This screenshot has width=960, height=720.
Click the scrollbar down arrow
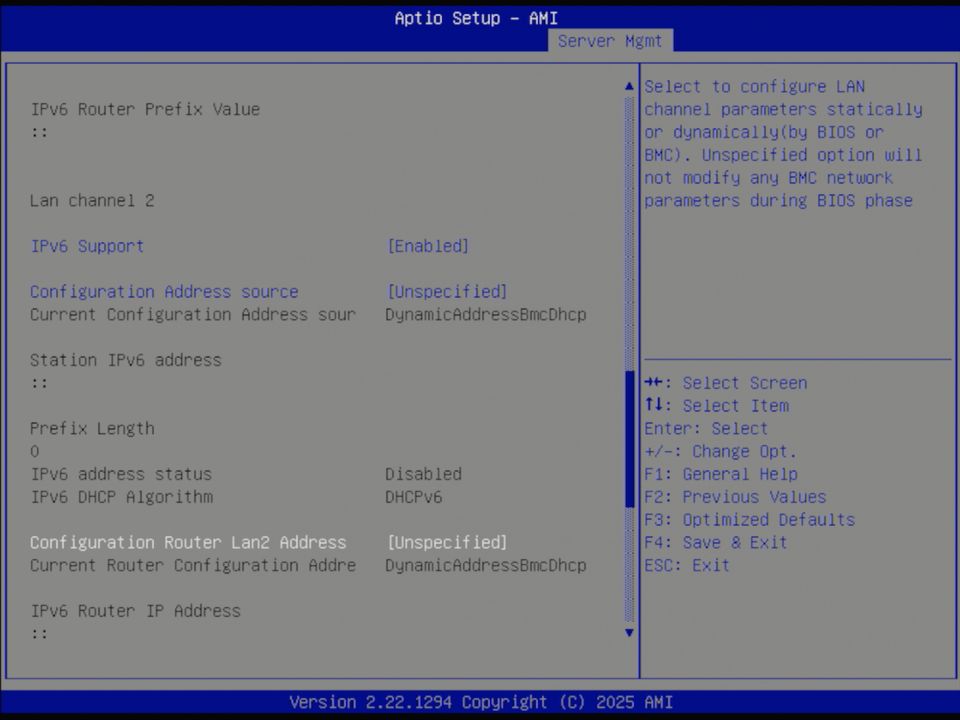coord(628,633)
